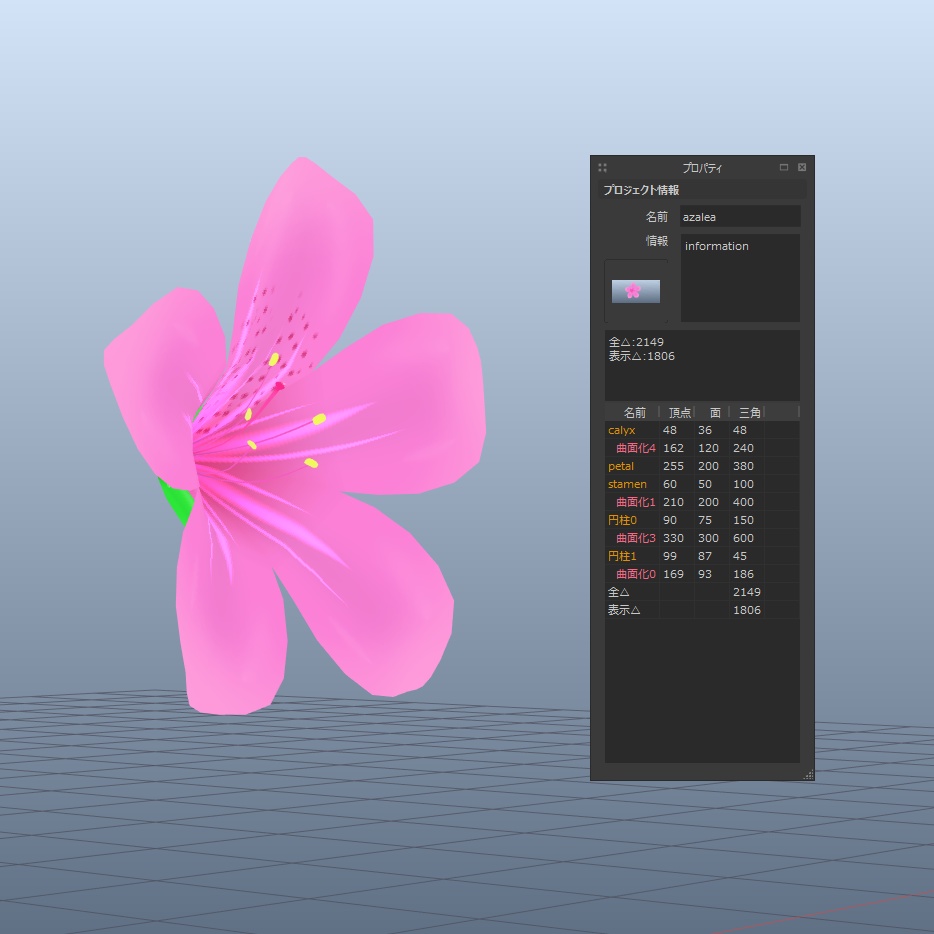
Task: Select the 円柱1 object row
Action: [622, 556]
